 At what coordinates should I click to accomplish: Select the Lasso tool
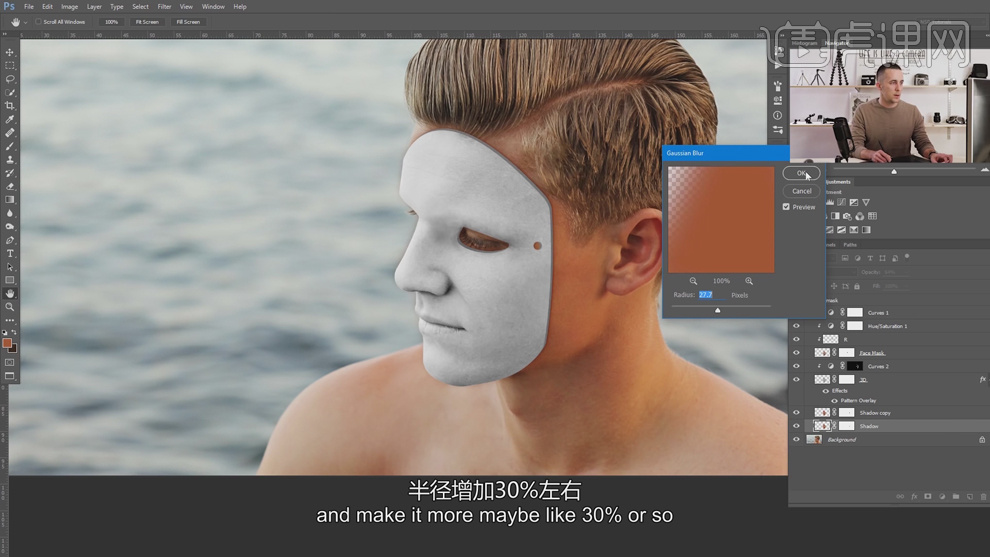coord(9,79)
